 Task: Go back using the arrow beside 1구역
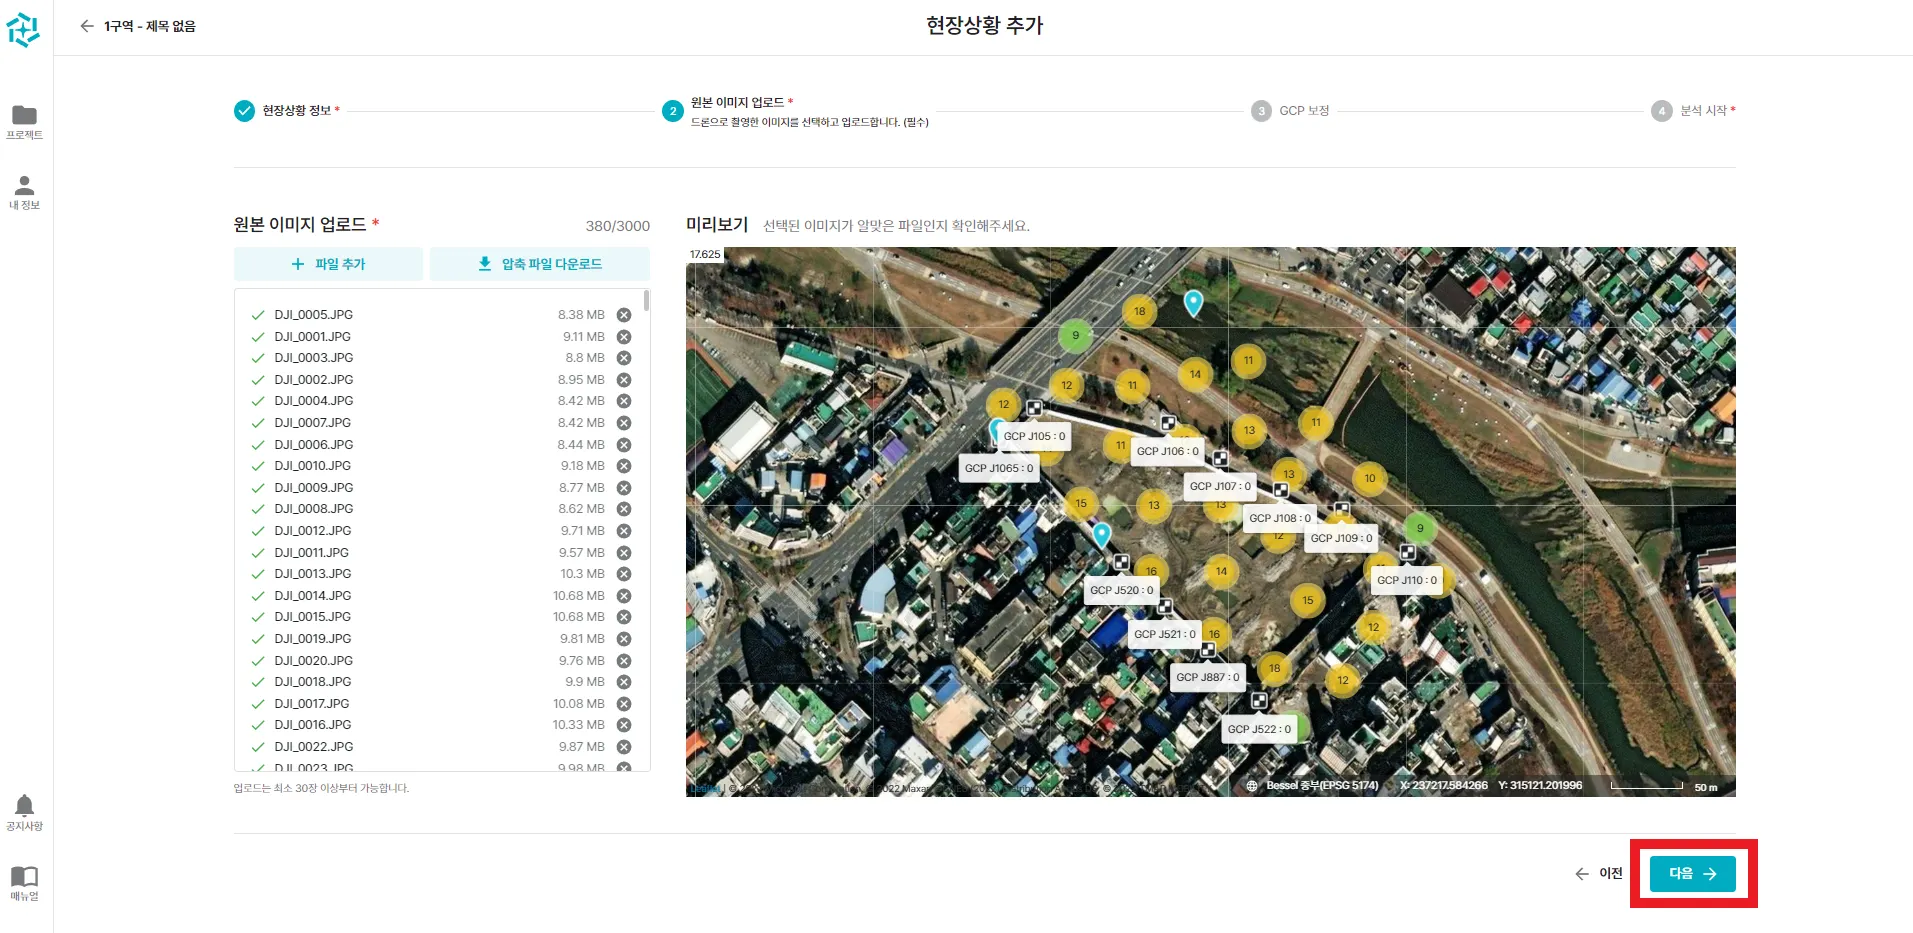coord(87,26)
